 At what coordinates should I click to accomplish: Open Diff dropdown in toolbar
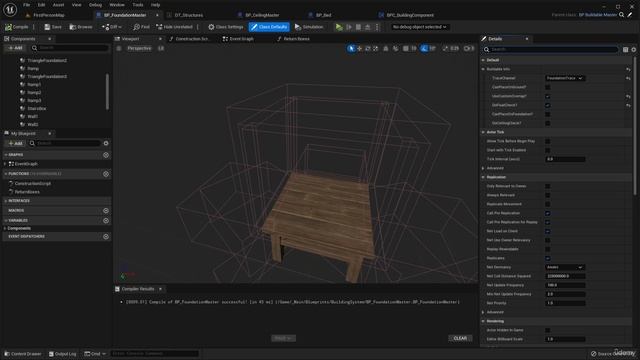pos(112,27)
